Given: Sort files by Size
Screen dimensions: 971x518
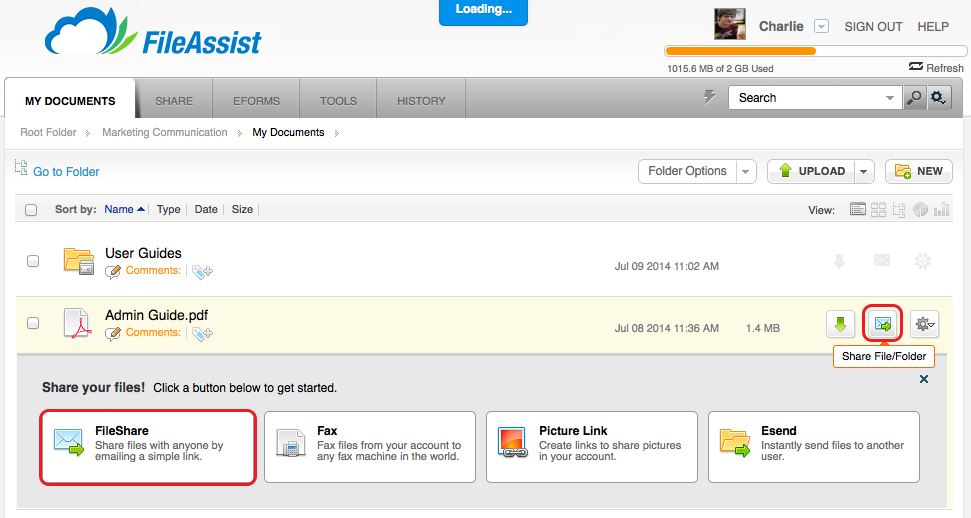Looking at the screenshot, I should 242,209.
